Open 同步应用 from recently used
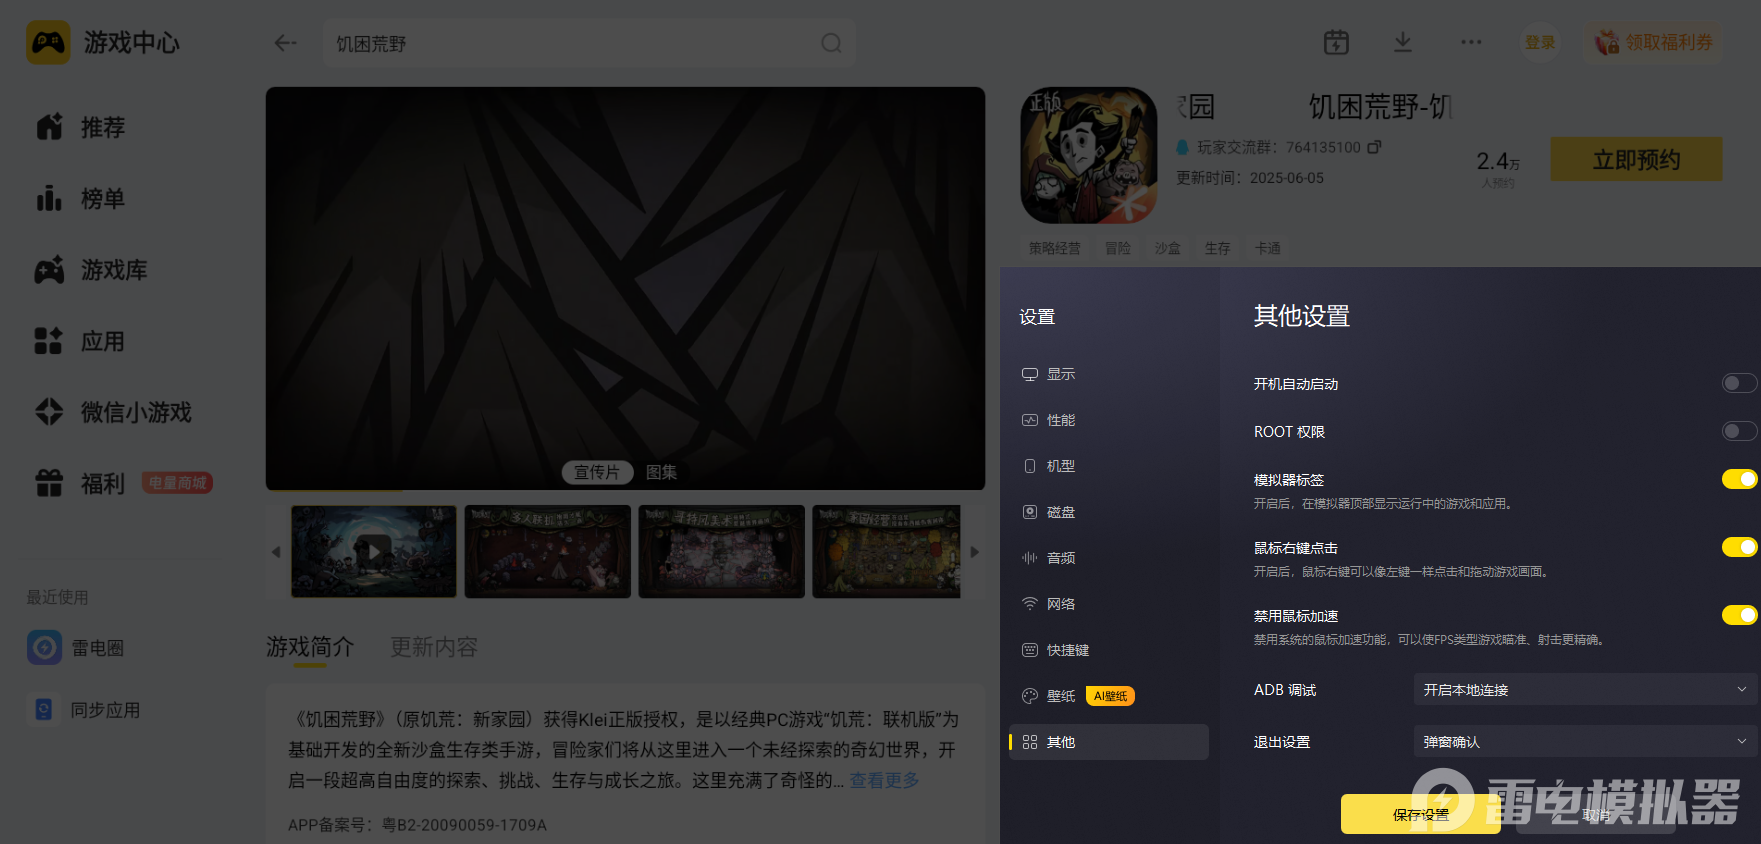The height and width of the screenshot is (844, 1761). 84,710
